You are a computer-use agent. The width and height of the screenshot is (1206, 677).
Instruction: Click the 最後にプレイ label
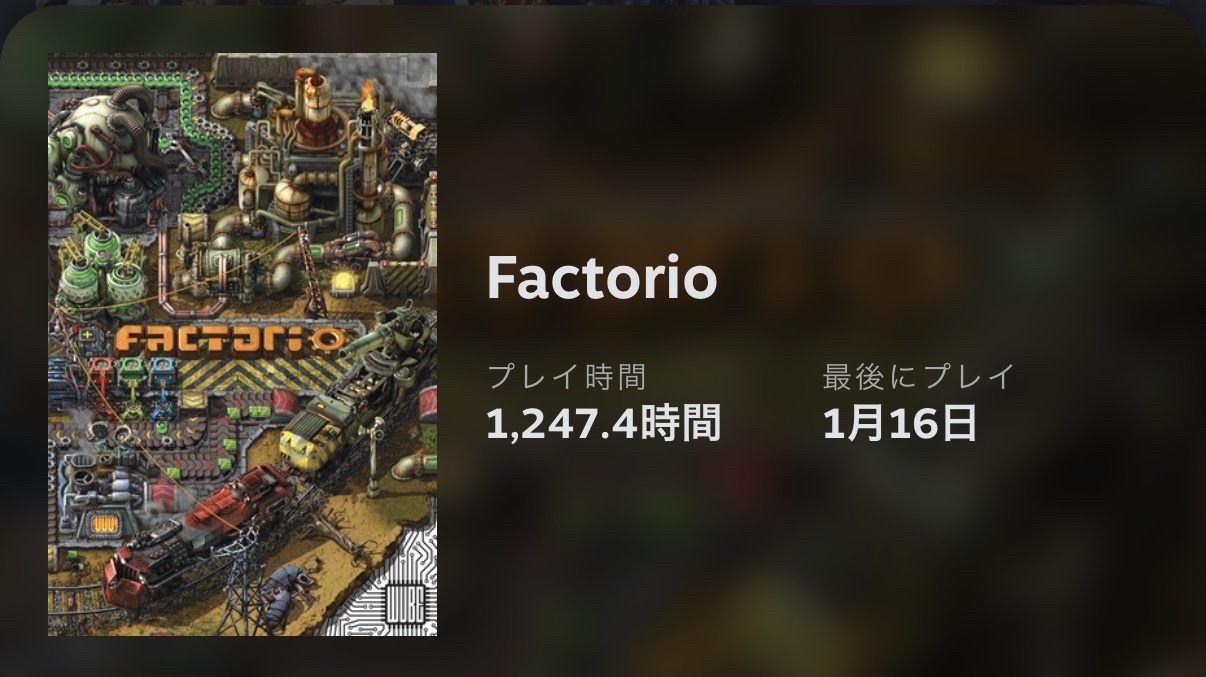click(919, 377)
